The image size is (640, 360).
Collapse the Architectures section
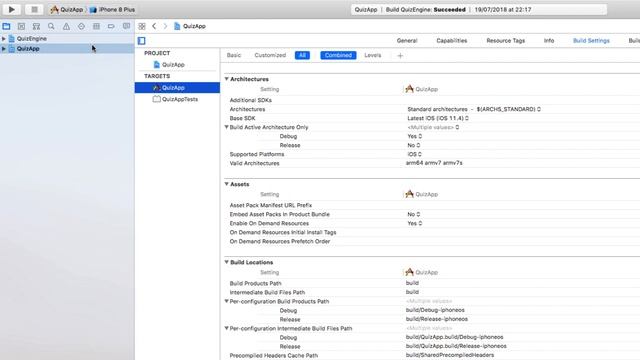tap(227, 79)
